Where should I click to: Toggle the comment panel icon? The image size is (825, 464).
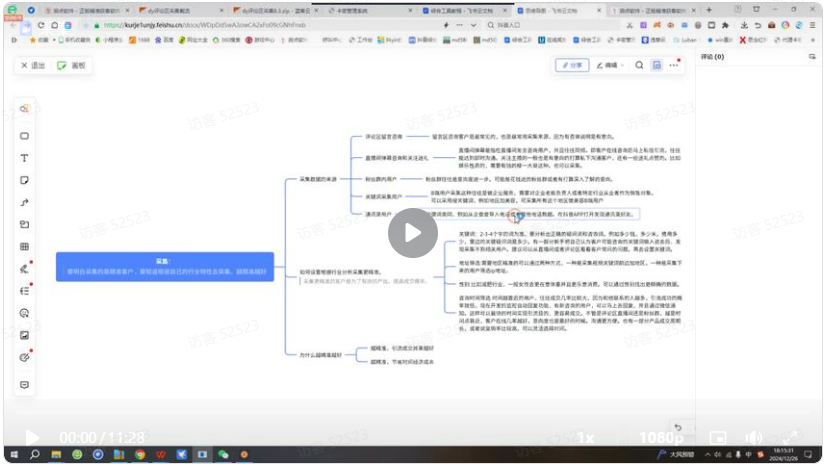657,65
